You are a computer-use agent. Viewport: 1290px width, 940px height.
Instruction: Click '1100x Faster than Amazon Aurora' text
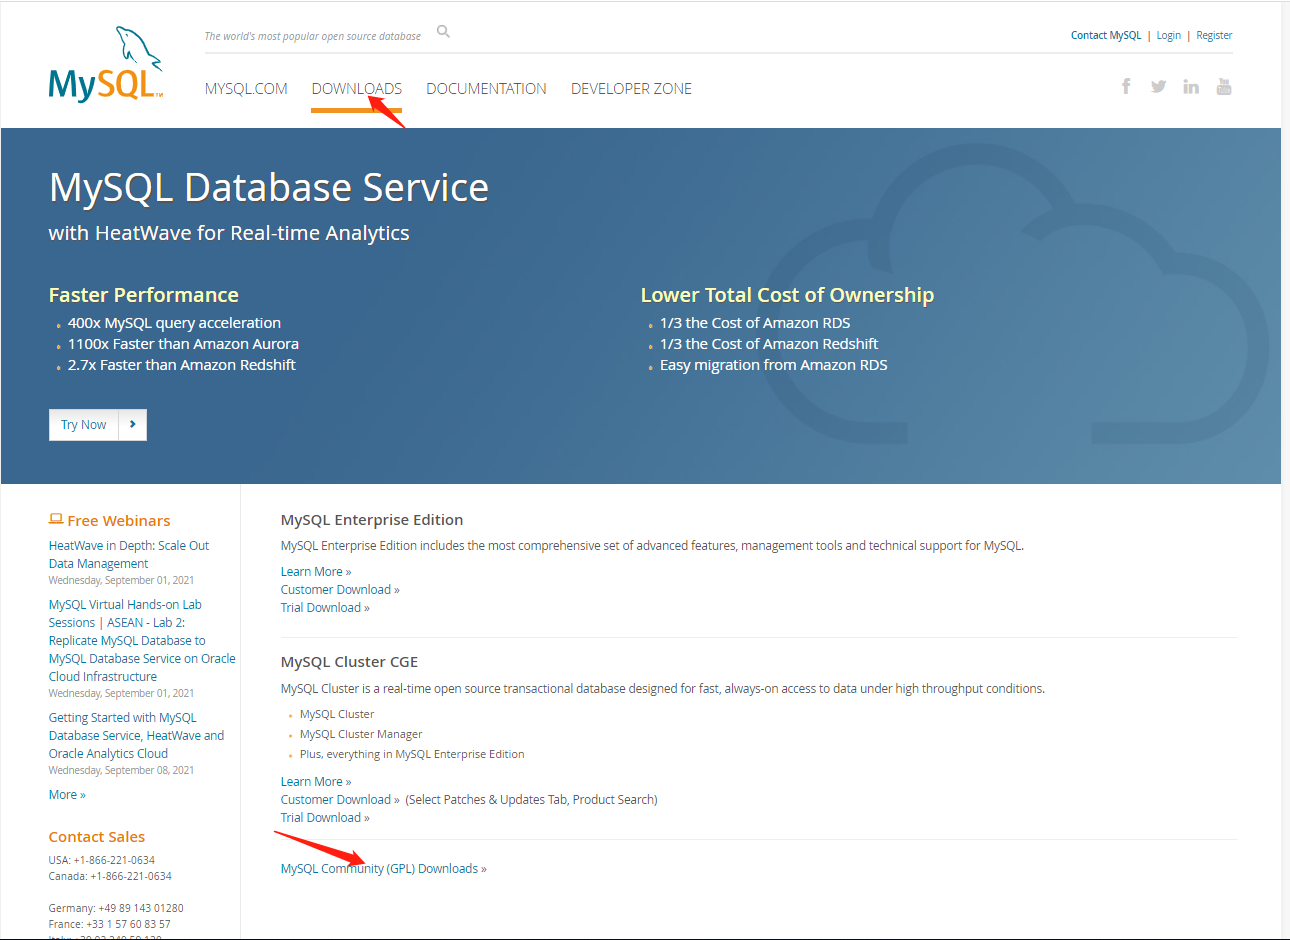[183, 344]
